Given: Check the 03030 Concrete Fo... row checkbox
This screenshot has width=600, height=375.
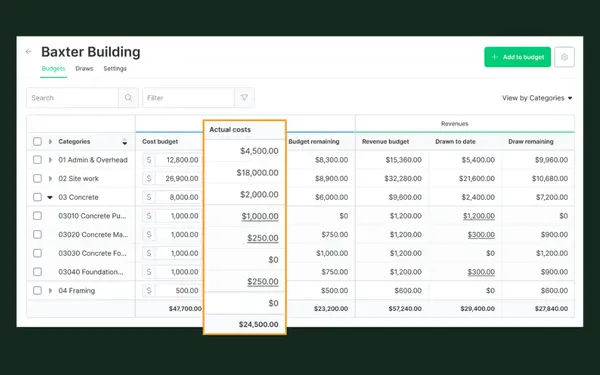Looking at the screenshot, I should tap(37, 253).
